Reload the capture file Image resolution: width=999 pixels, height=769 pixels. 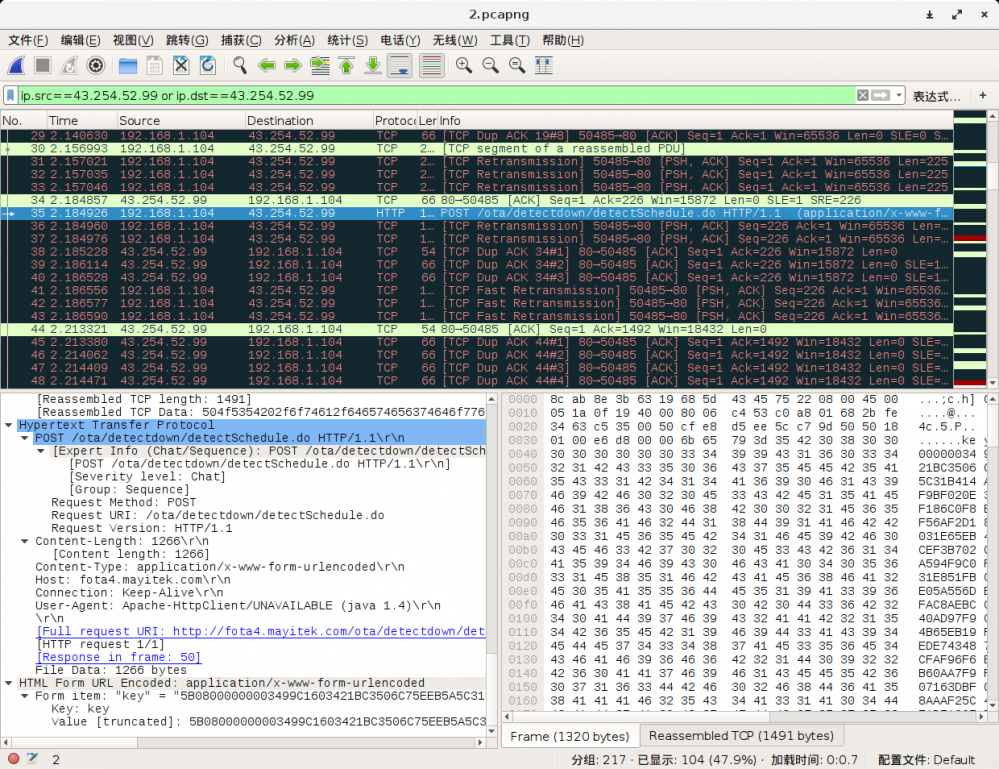click(207, 66)
